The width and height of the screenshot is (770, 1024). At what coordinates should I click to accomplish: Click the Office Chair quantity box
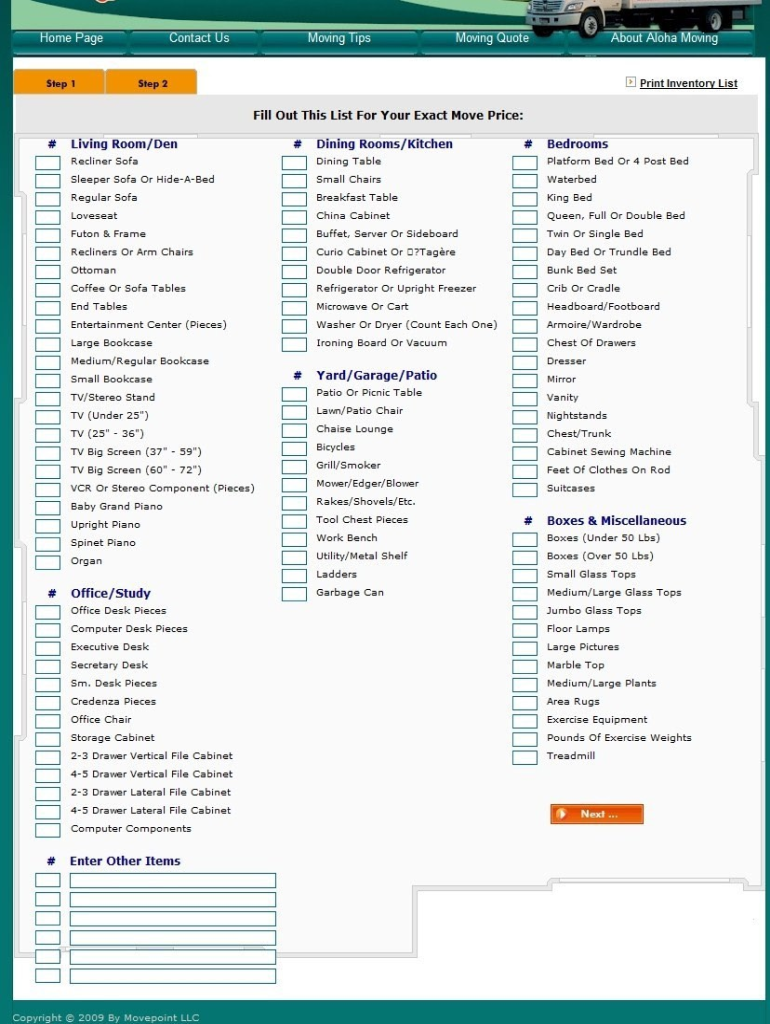(x=48, y=721)
